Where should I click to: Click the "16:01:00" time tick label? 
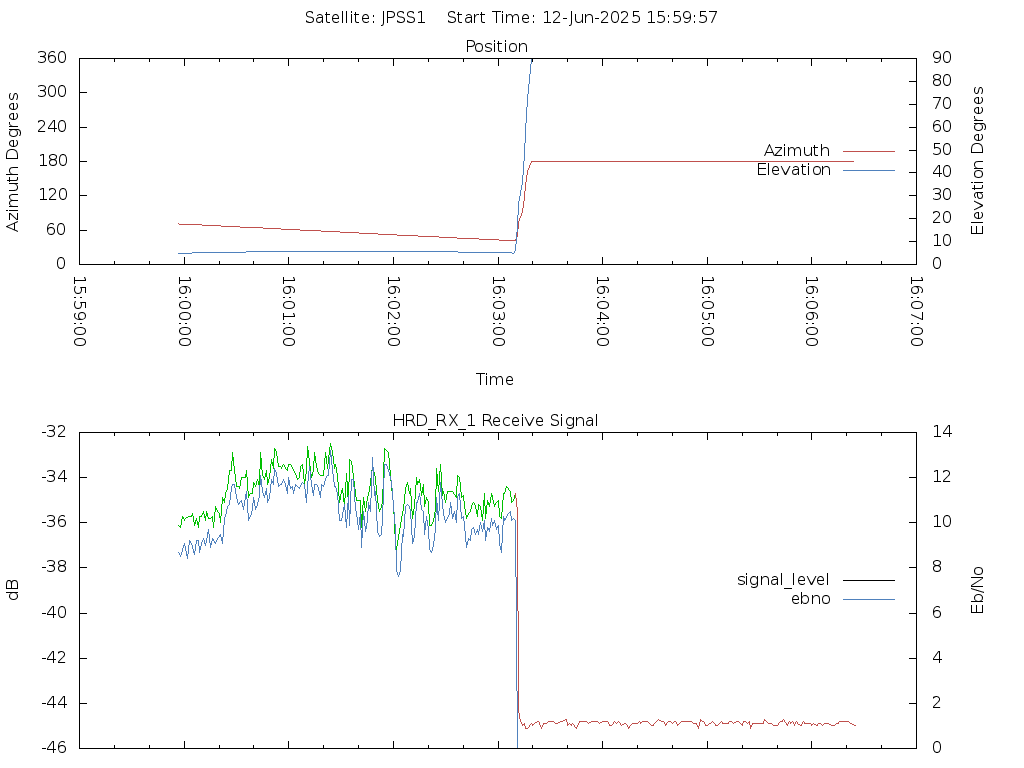pyautogui.click(x=289, y=312)
